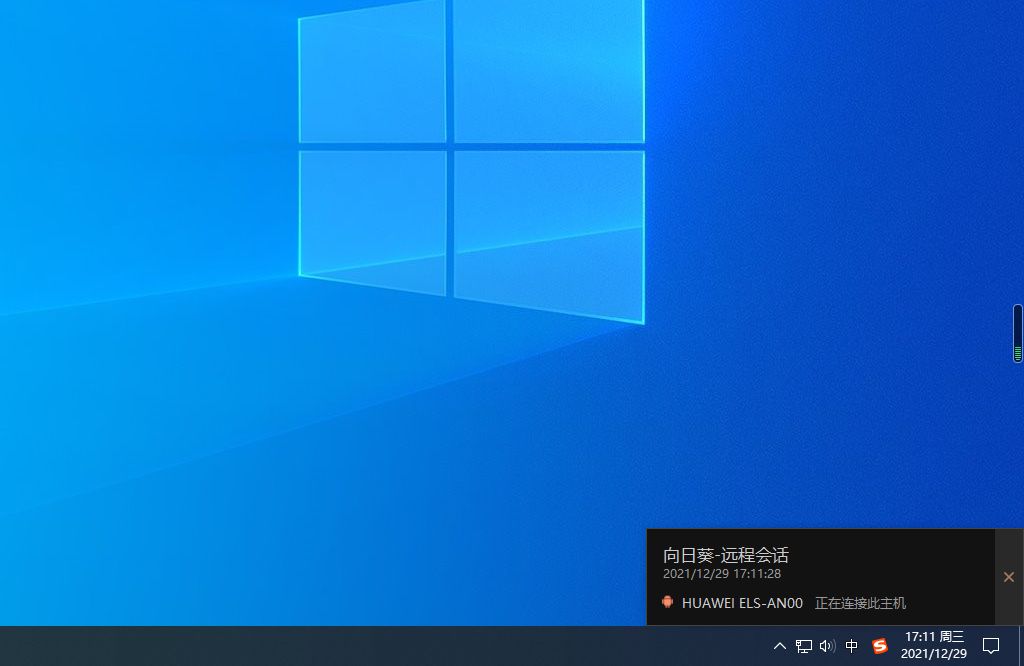Click the Show desktop strip on the taskbar

pyautogui.click(x=1021, y=646)
